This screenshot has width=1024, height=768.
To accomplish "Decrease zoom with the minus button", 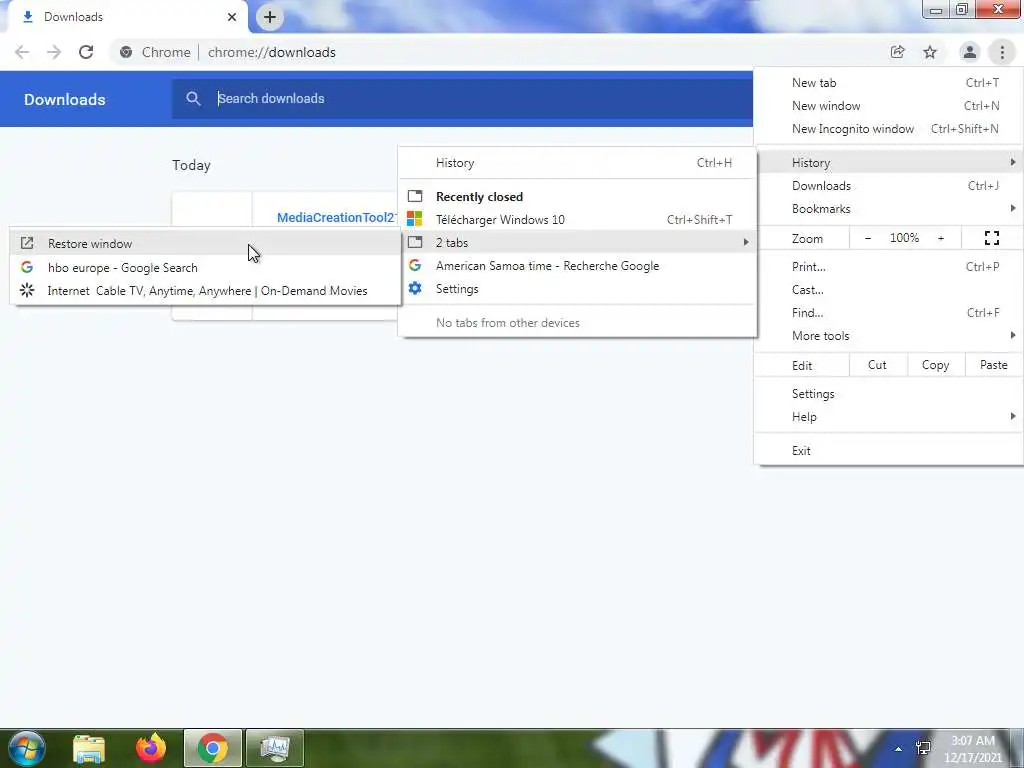I will pos(868,238).
